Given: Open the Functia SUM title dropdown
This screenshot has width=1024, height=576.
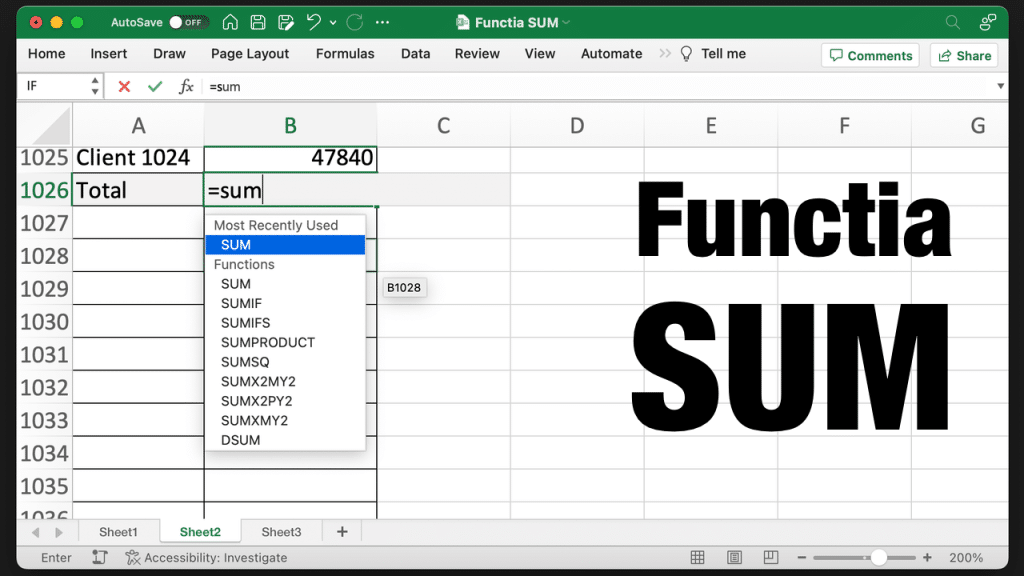Looking at the screenshot, I should point(566,22).
